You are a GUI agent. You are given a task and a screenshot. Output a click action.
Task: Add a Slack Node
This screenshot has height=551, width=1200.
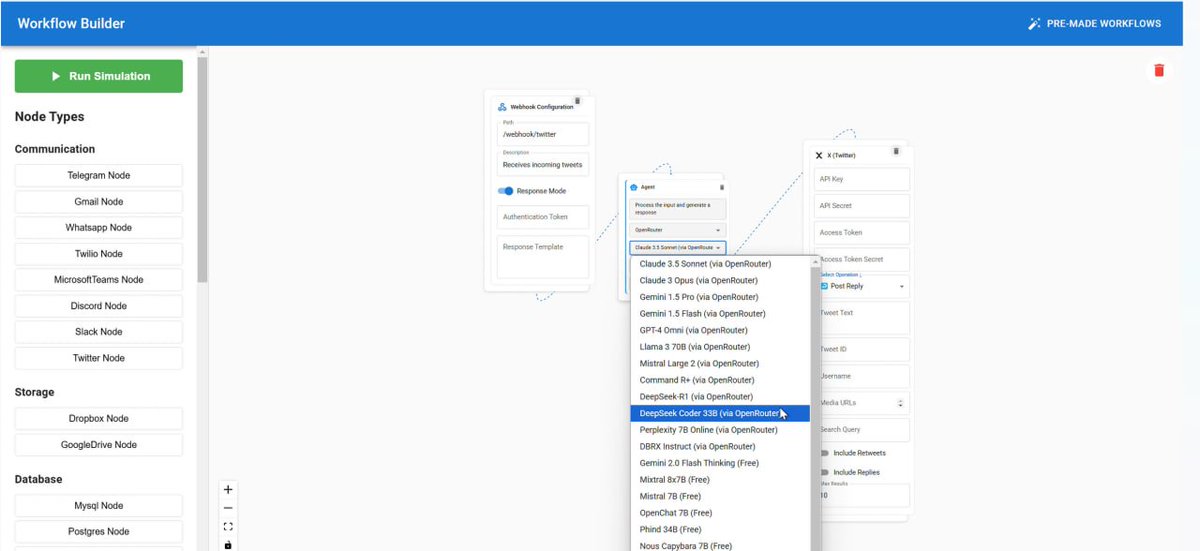[99, 332]
